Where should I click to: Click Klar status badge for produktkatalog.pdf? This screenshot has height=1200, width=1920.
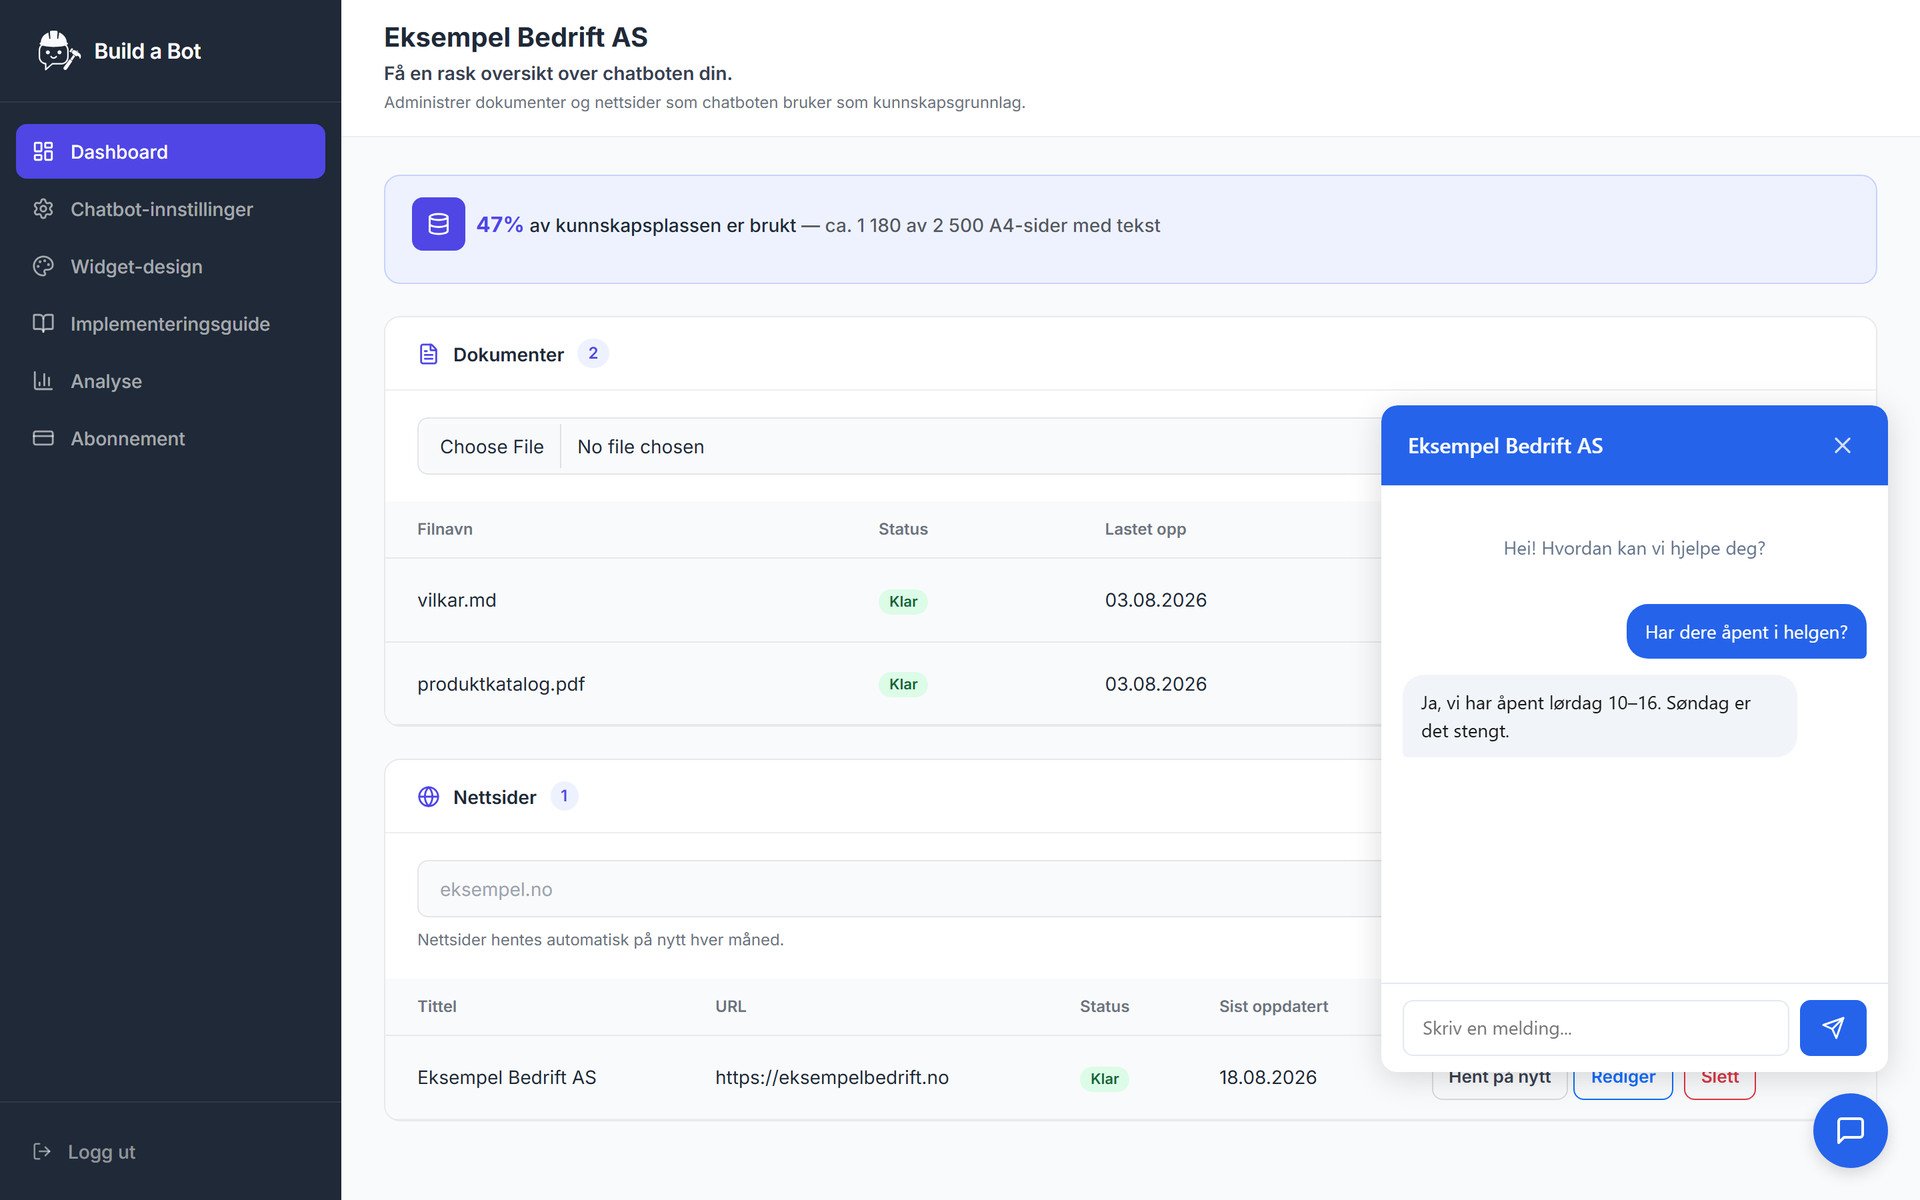tap(903, 684)
